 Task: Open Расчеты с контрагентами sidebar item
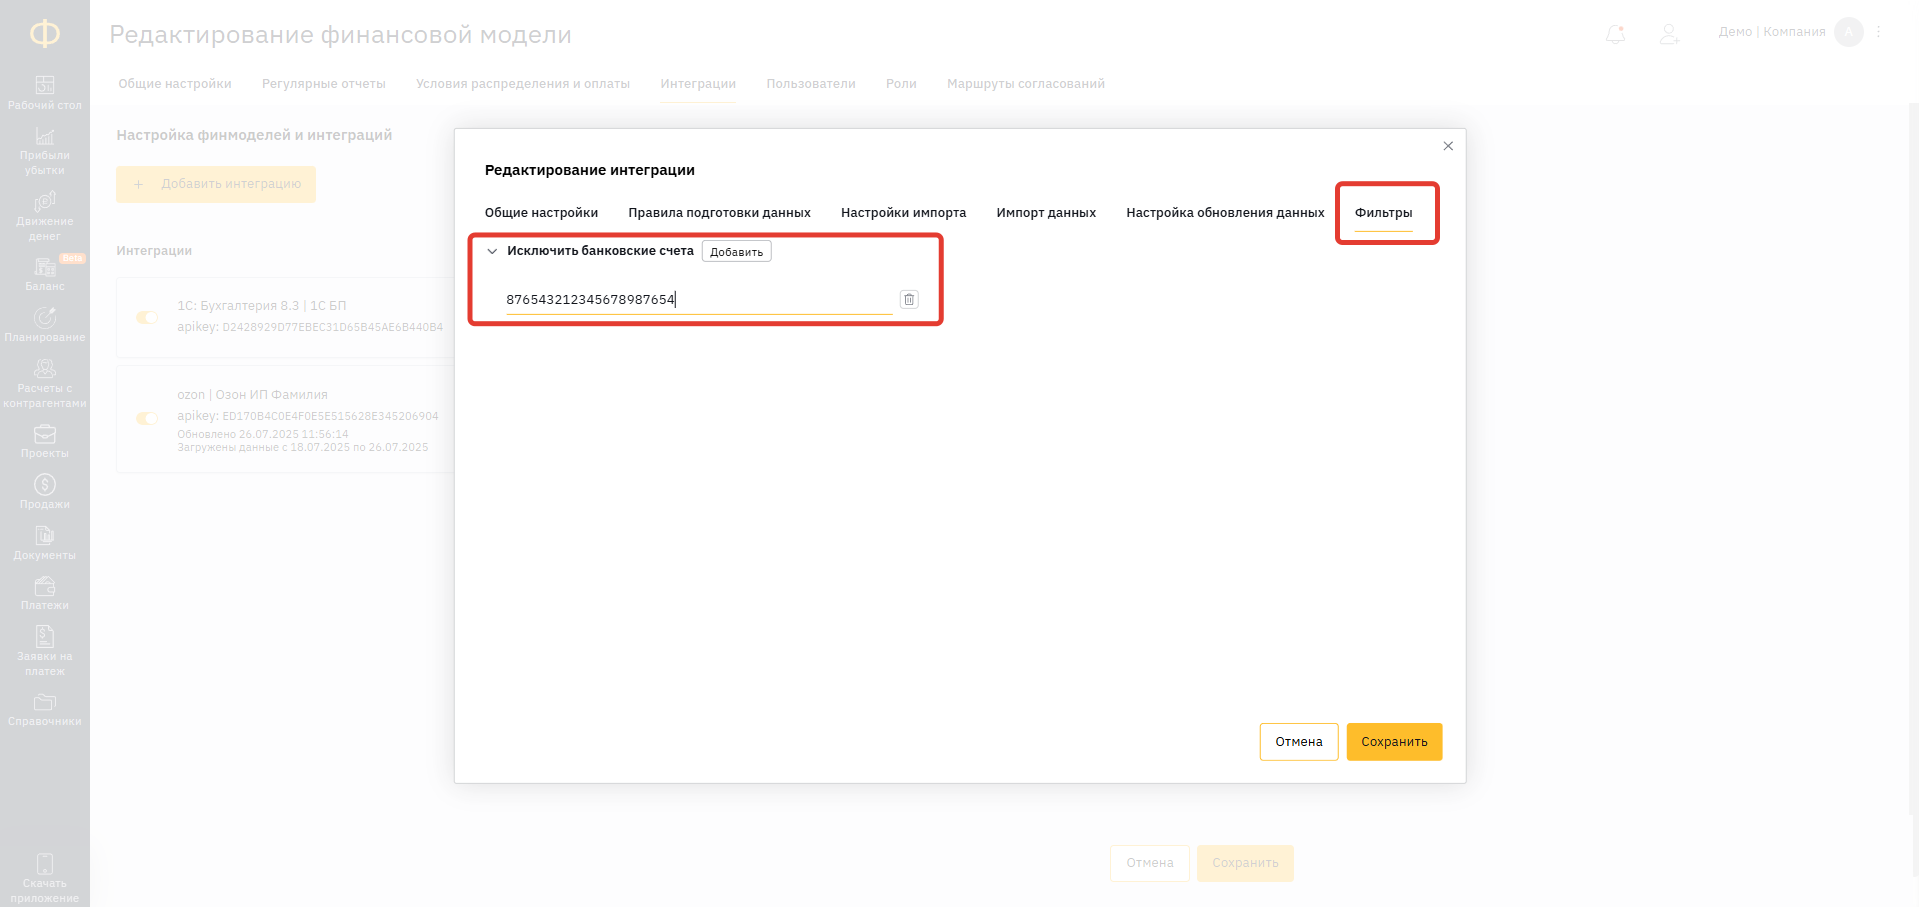tap(45, 384)
